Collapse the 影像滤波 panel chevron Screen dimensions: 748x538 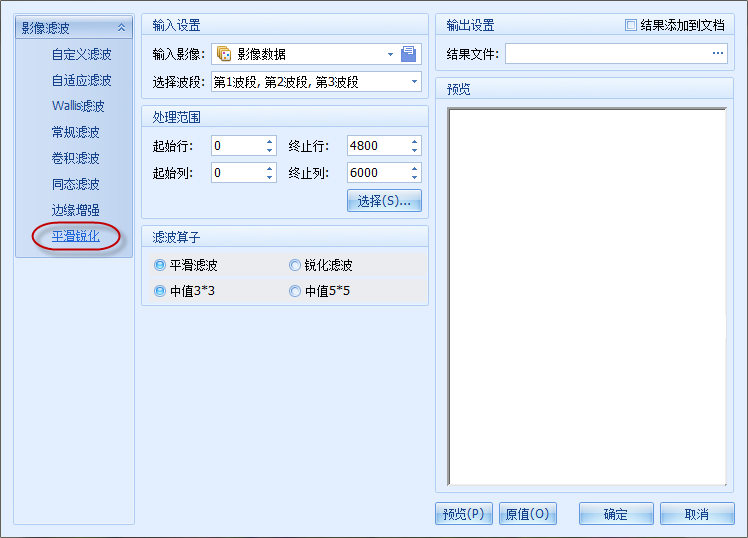point(121,27)
